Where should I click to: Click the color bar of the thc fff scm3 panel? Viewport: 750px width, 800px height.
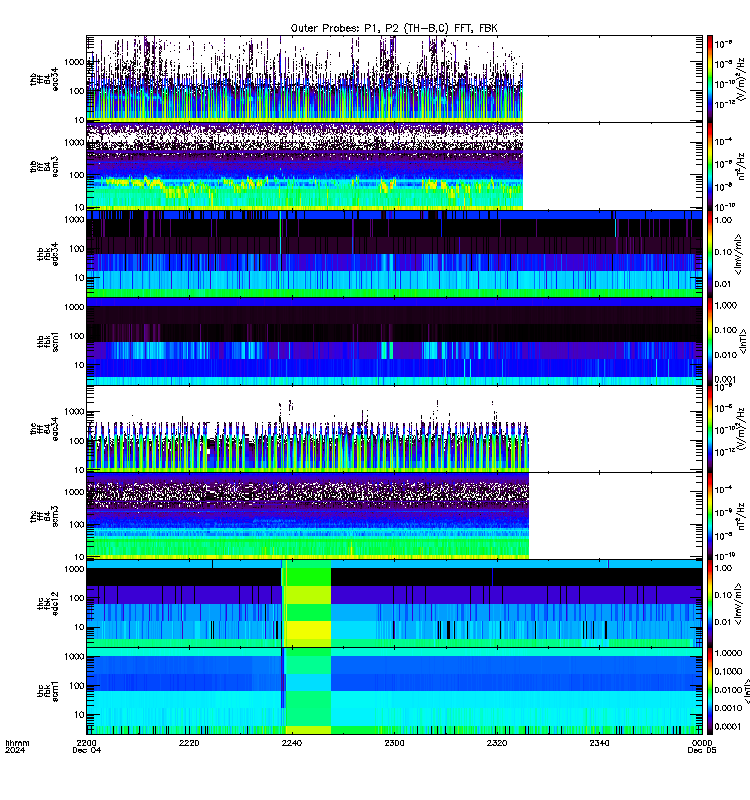710,516
